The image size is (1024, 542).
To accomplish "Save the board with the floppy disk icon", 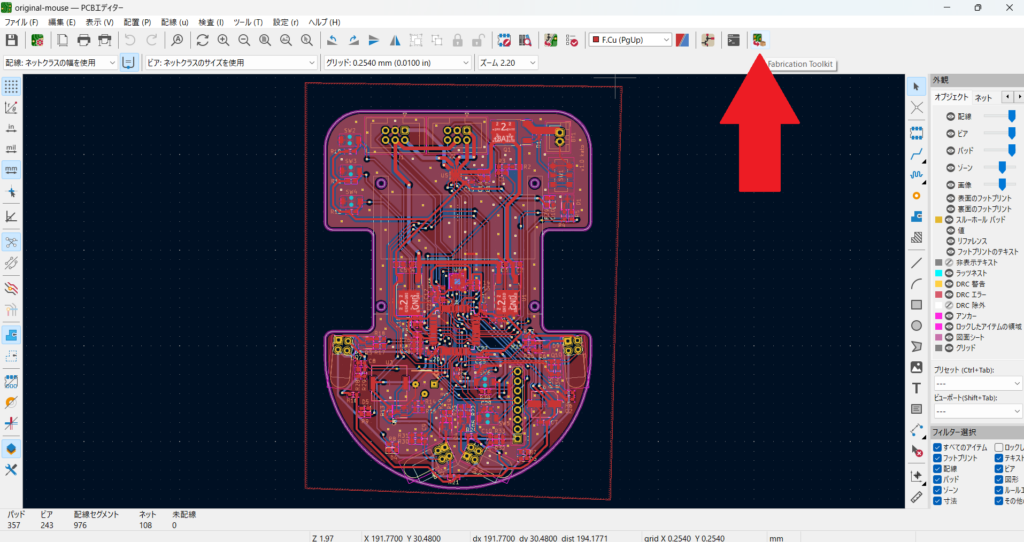I will click(x=11, y=40).
